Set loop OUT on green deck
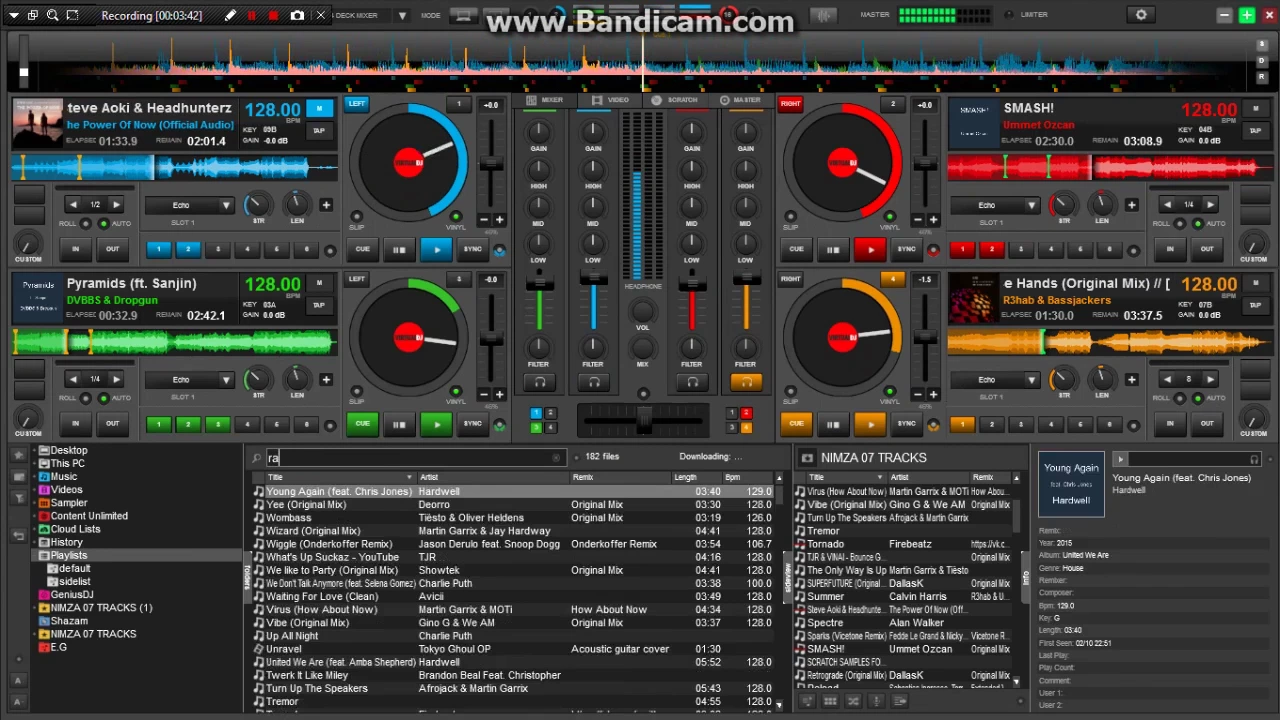The width and height of the screenshot is (1280, 720). (113, 424)
